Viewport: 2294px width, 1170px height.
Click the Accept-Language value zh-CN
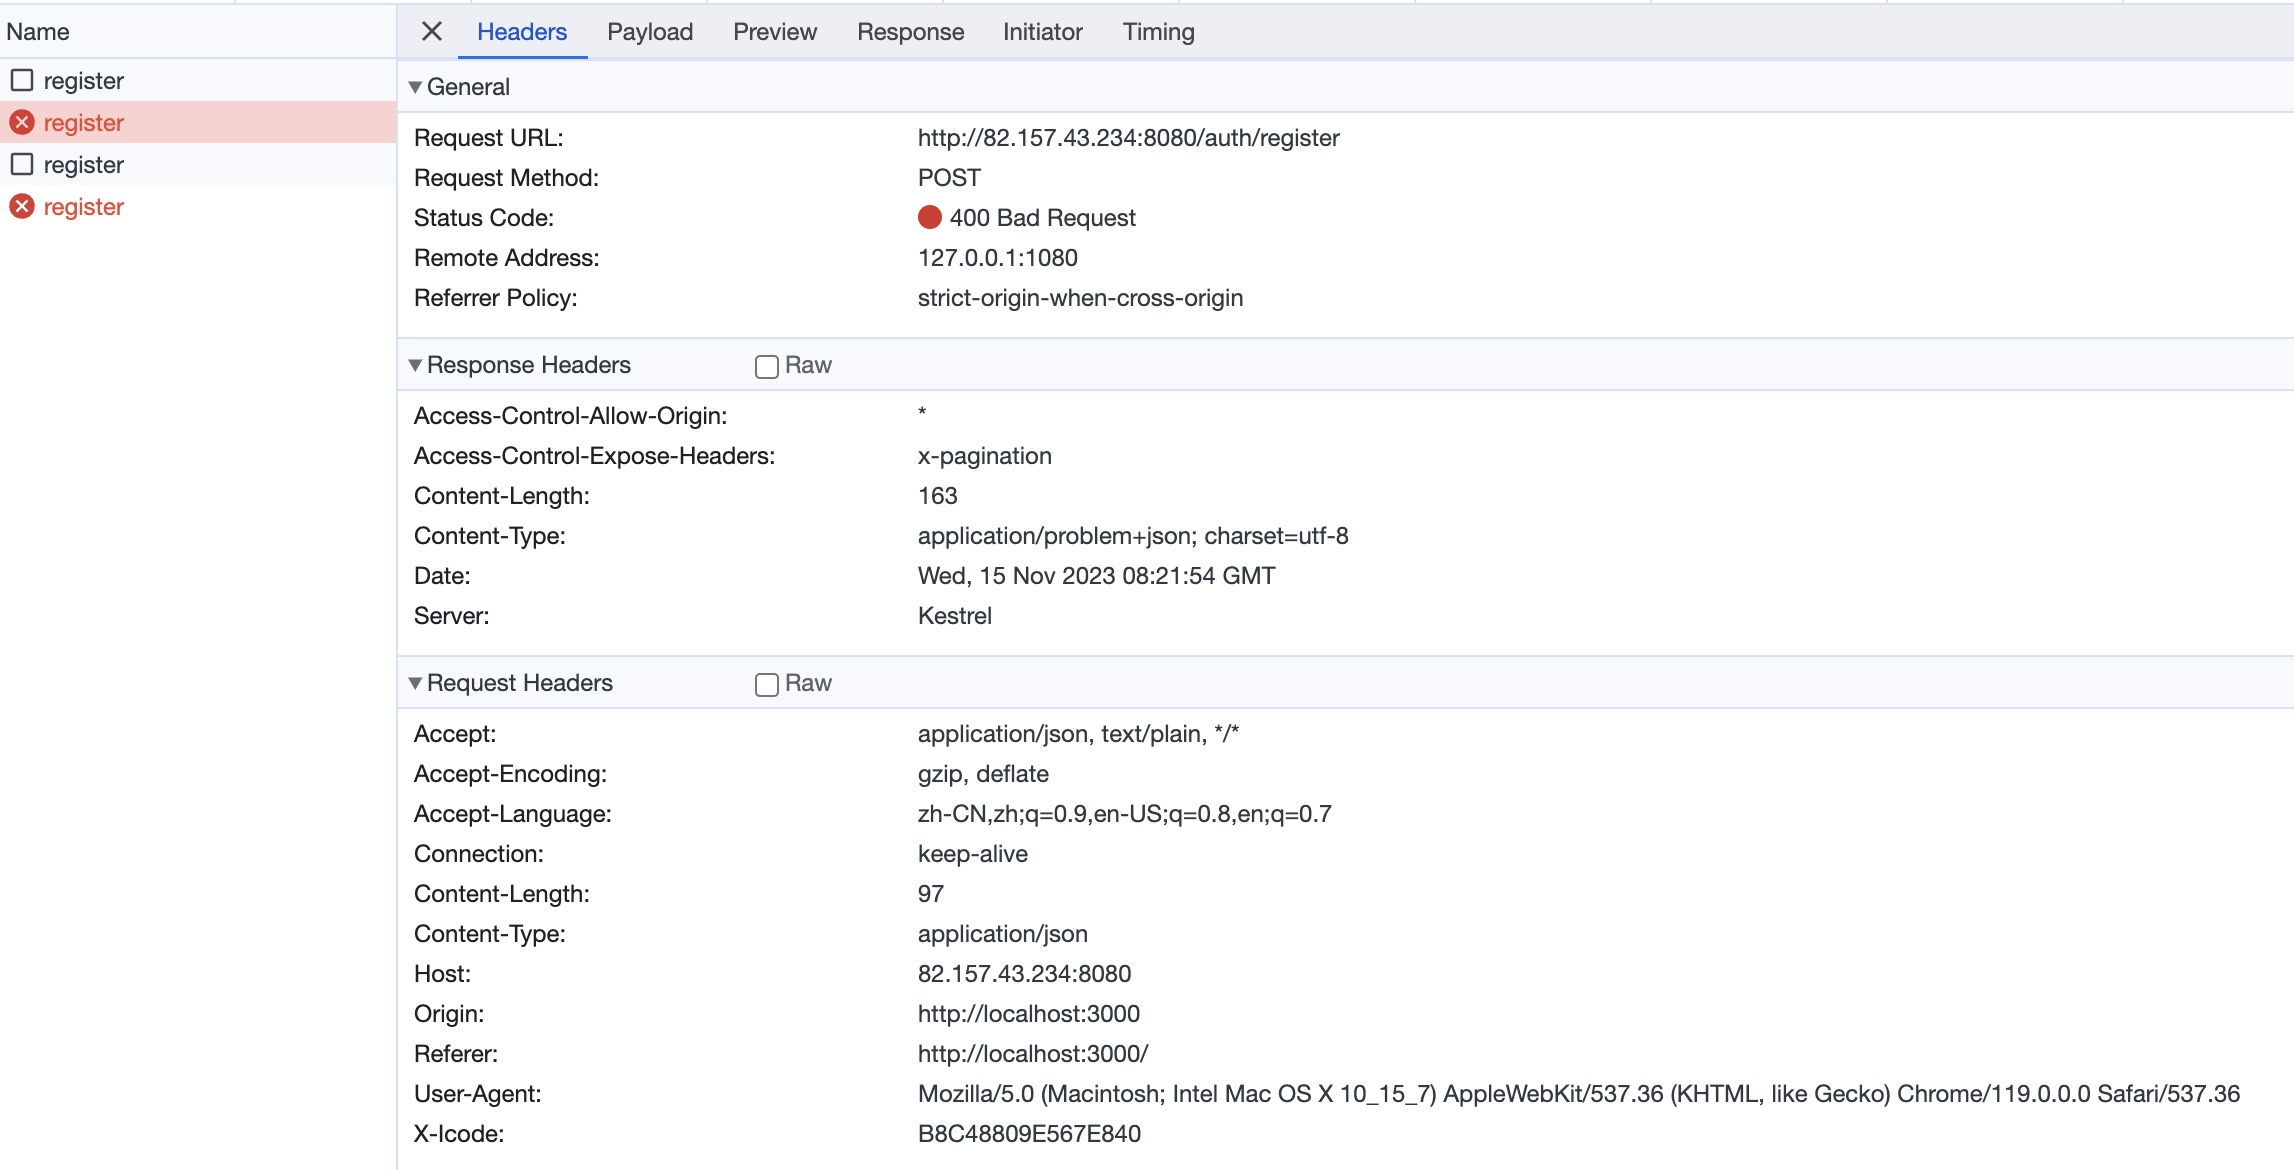click(1125, 814)
